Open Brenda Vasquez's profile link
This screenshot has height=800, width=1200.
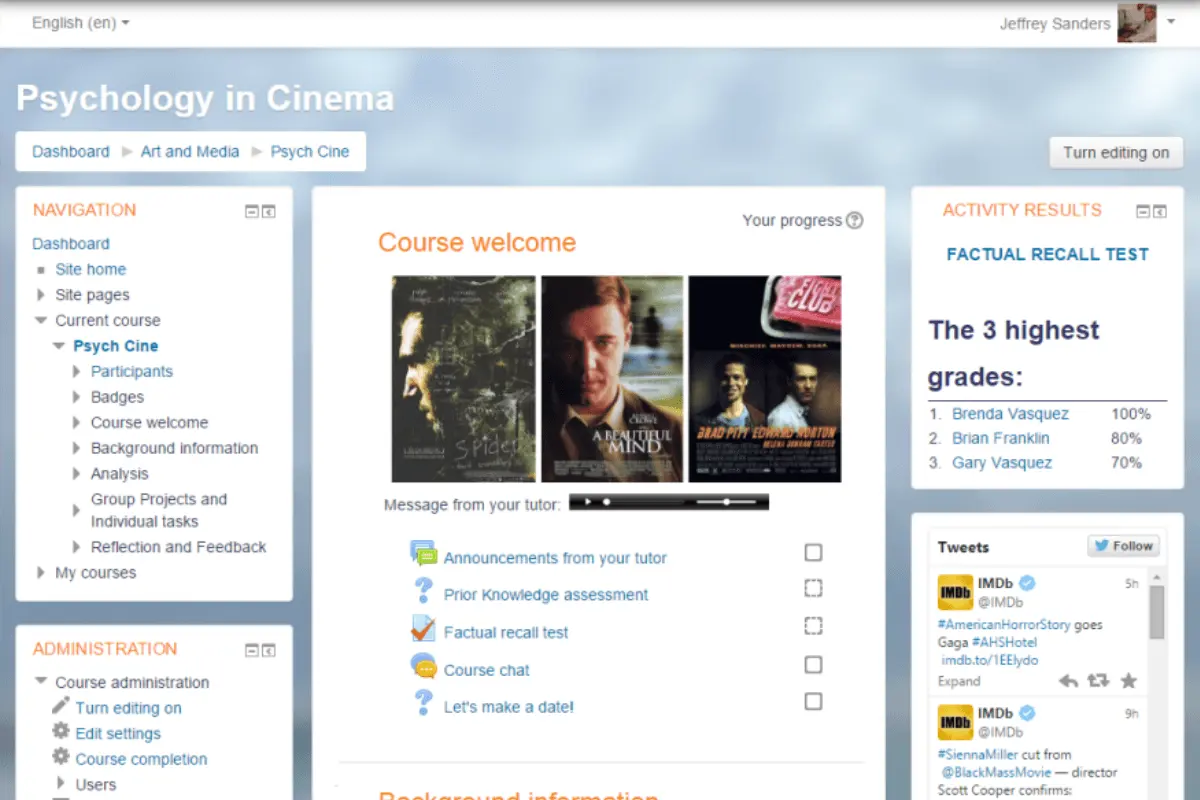click(1010, 414)
